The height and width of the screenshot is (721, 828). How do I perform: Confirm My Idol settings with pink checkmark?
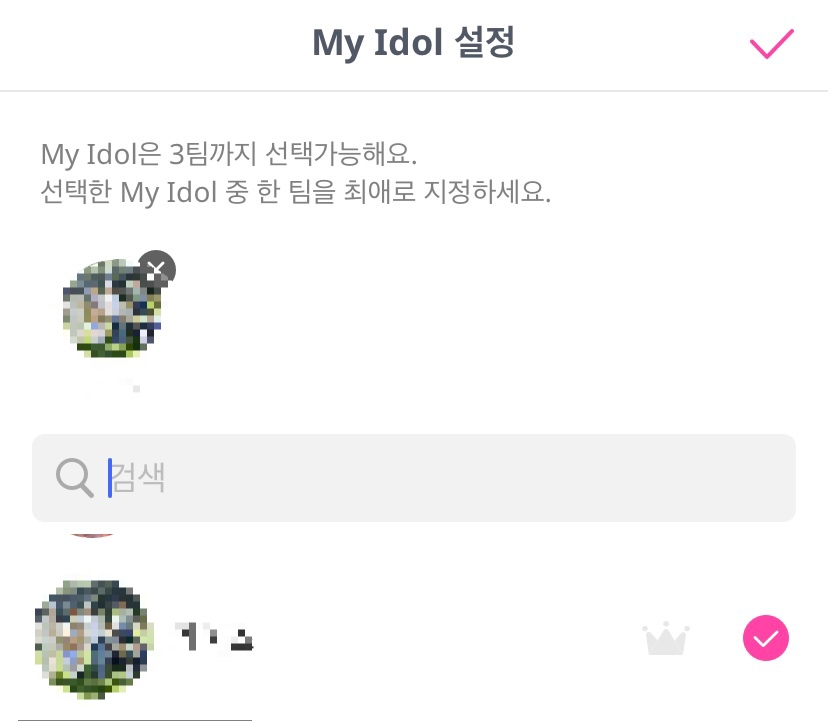click(x=771, y=44)
